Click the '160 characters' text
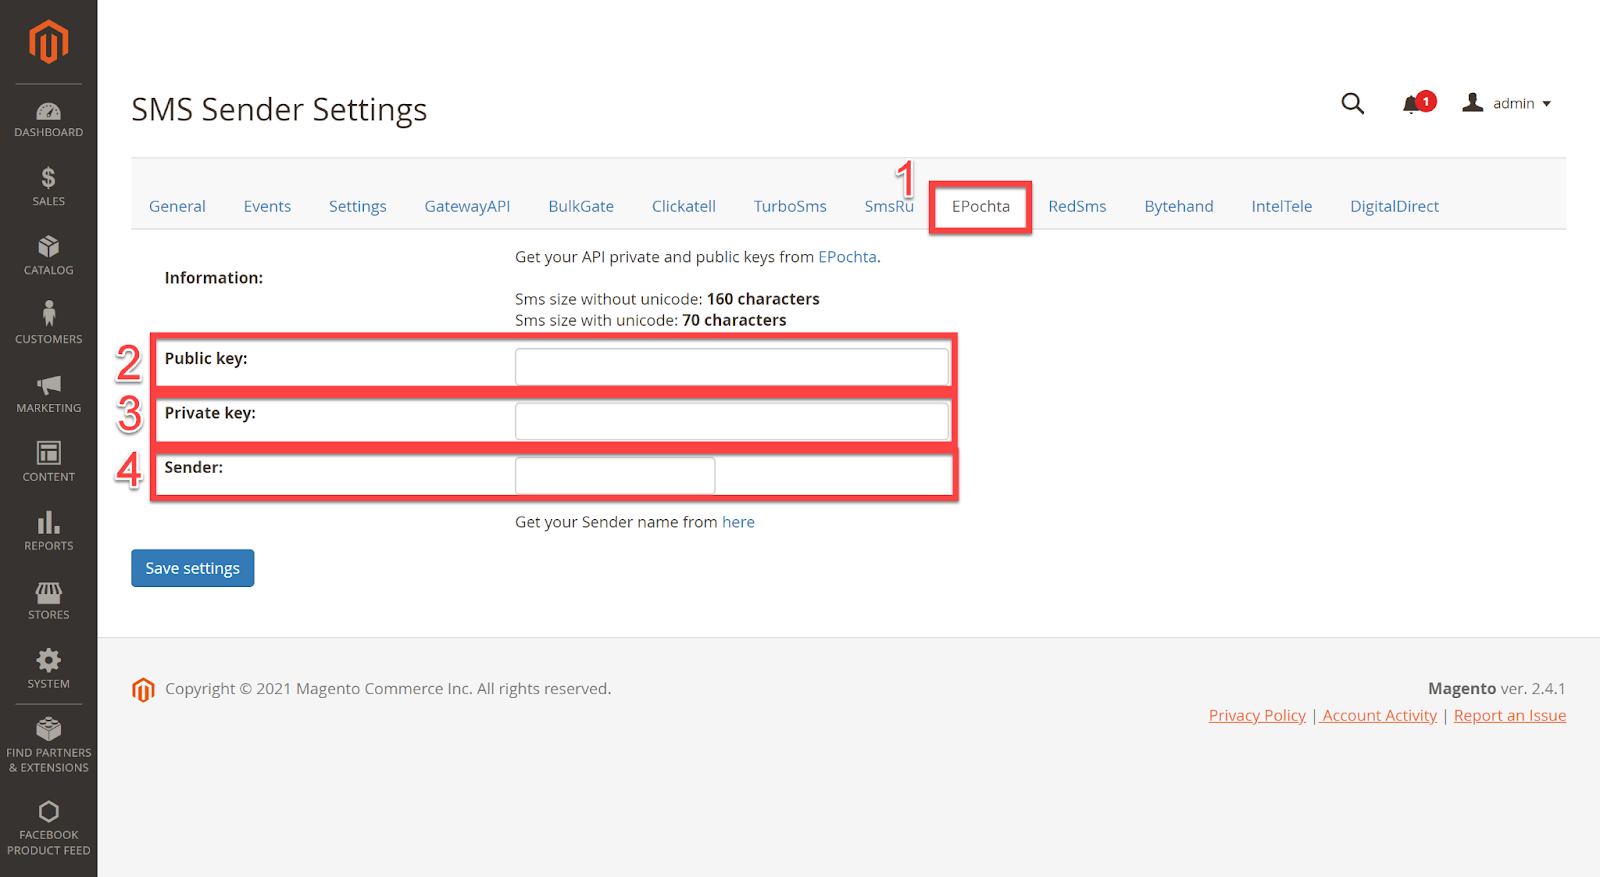Image resolution: width=1600 pixels, height=877 pixels. click(763, 299)
